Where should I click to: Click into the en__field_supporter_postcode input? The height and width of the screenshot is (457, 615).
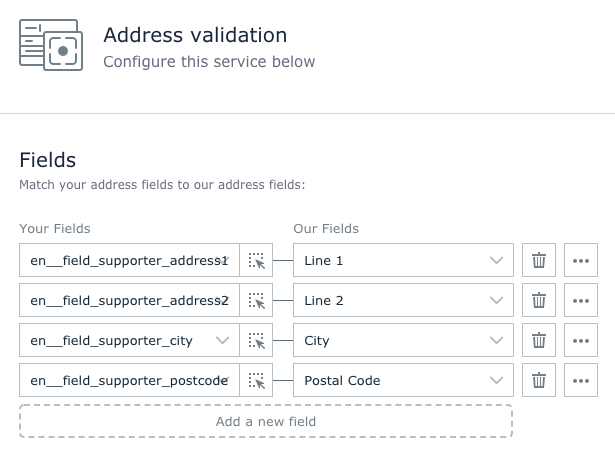coord(128,381)
